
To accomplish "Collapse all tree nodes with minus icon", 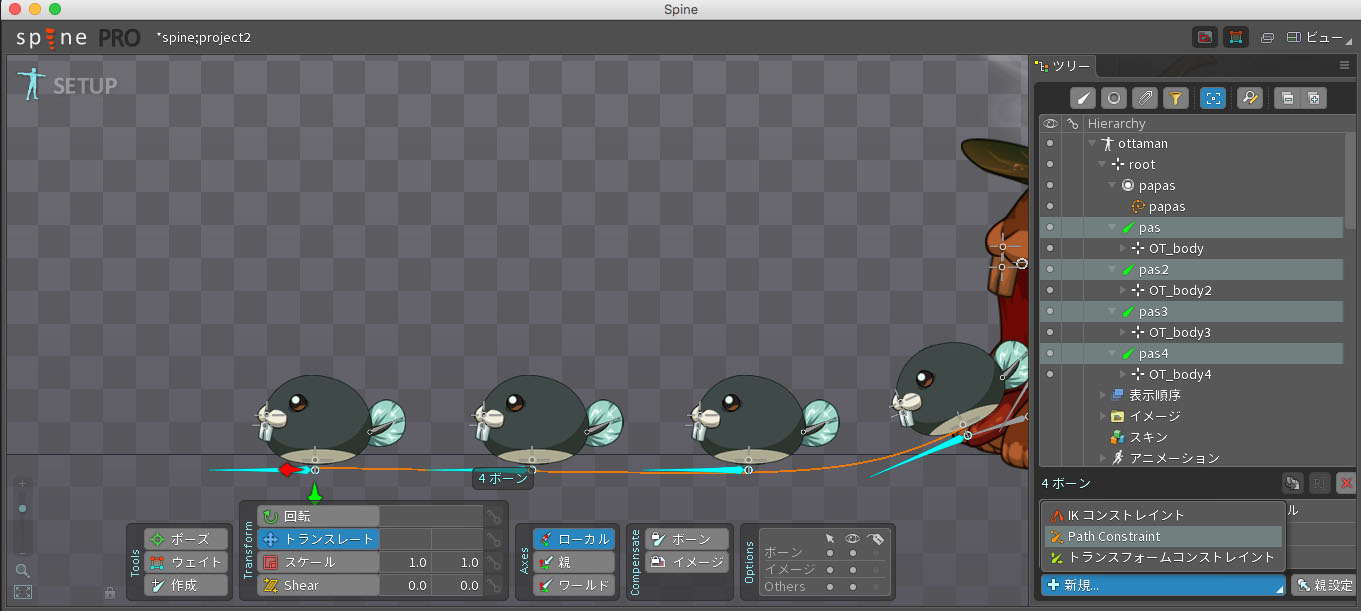I will [1288, 98].
